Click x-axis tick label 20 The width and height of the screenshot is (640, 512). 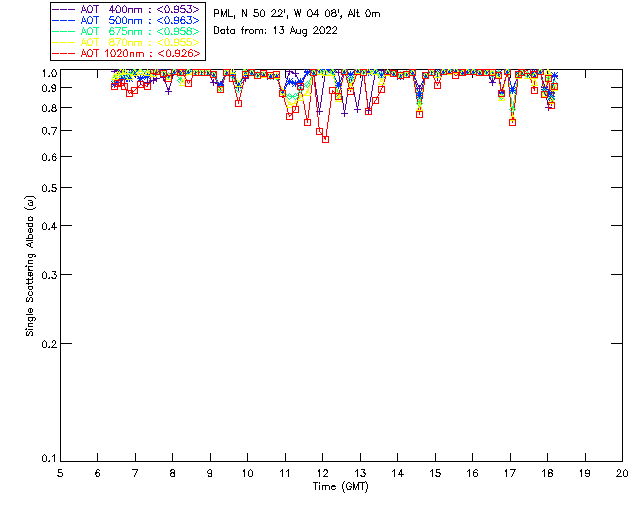click(622, 473)
